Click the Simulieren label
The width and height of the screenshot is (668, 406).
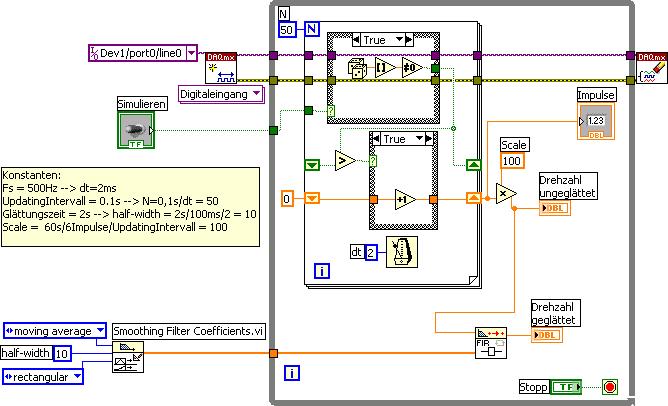[x=142, y=104]
